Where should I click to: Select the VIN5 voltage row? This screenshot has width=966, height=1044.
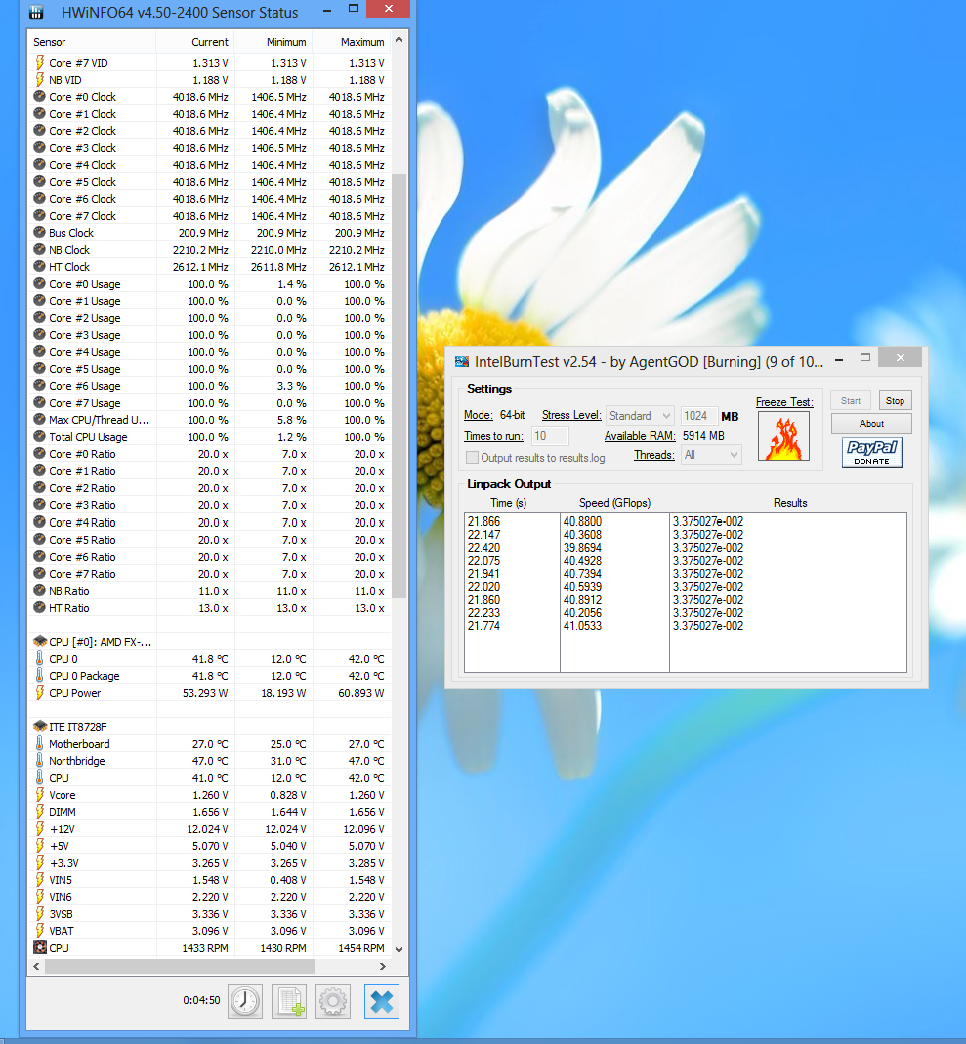click(209, 880)
